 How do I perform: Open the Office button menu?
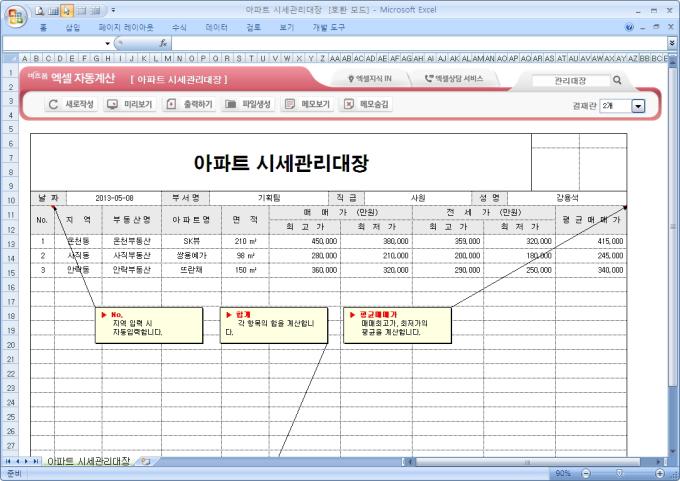[16, 17]
